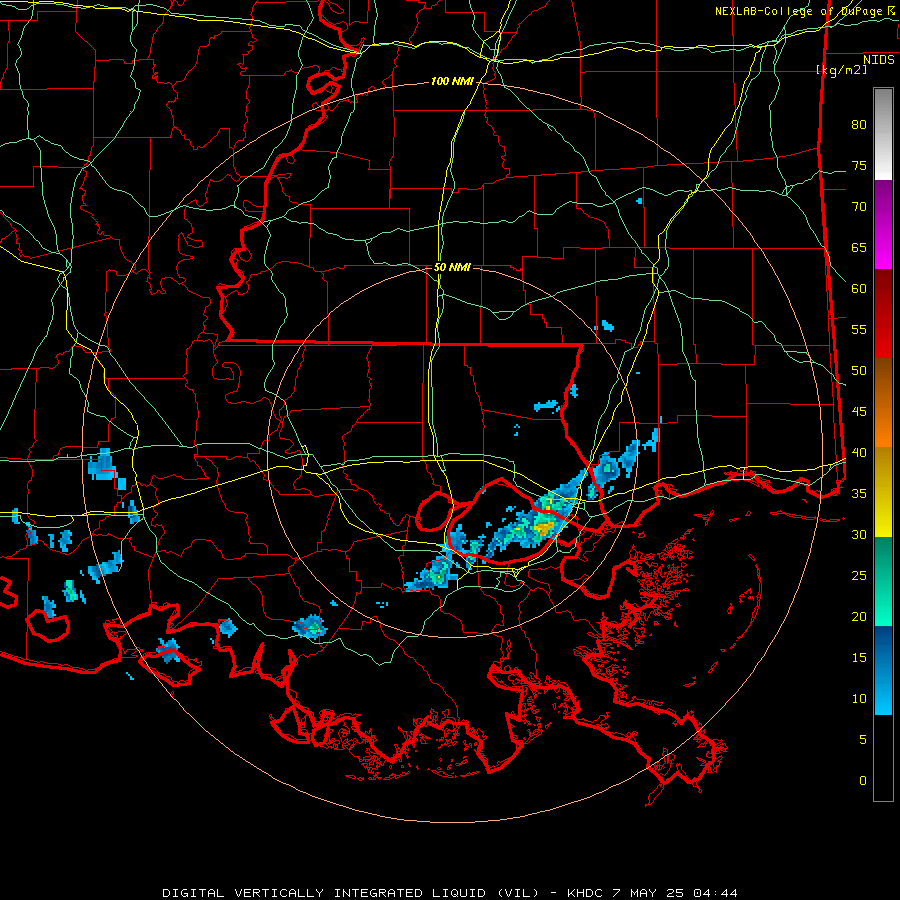Viewport: 900px width, 900px height.
Task: Pick the yellow segment of the color bar
Action: [883, 492]
